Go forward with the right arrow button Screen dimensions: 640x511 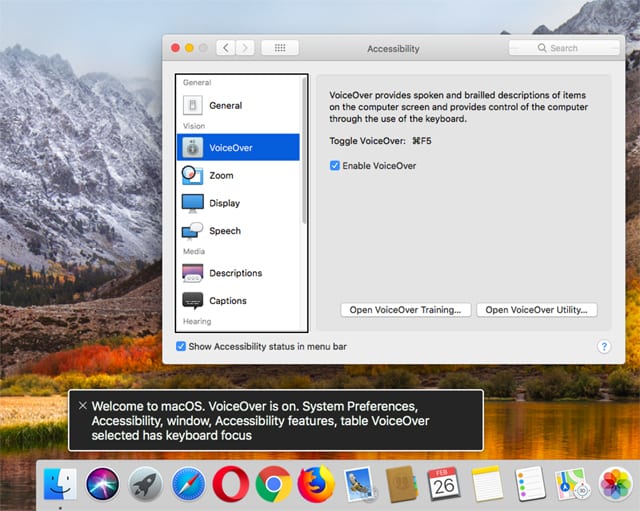[x=245, y=48]
